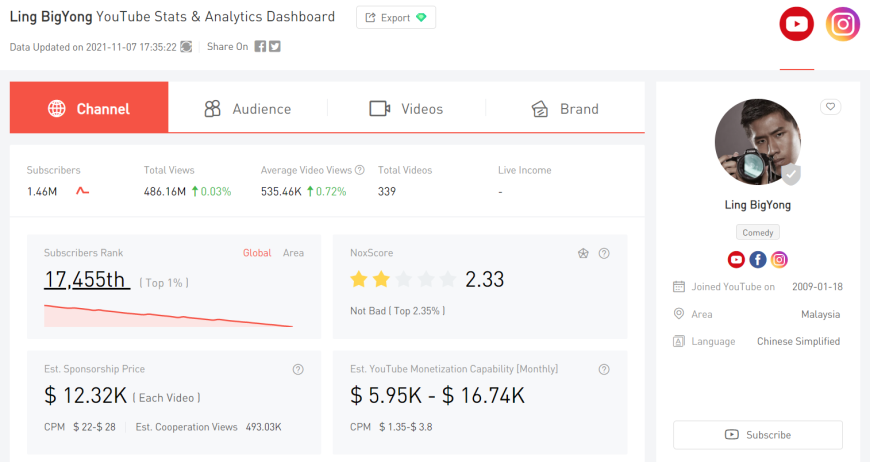
Task: Click the verified shield badge on avatar
Action: [x=791, y=174]
